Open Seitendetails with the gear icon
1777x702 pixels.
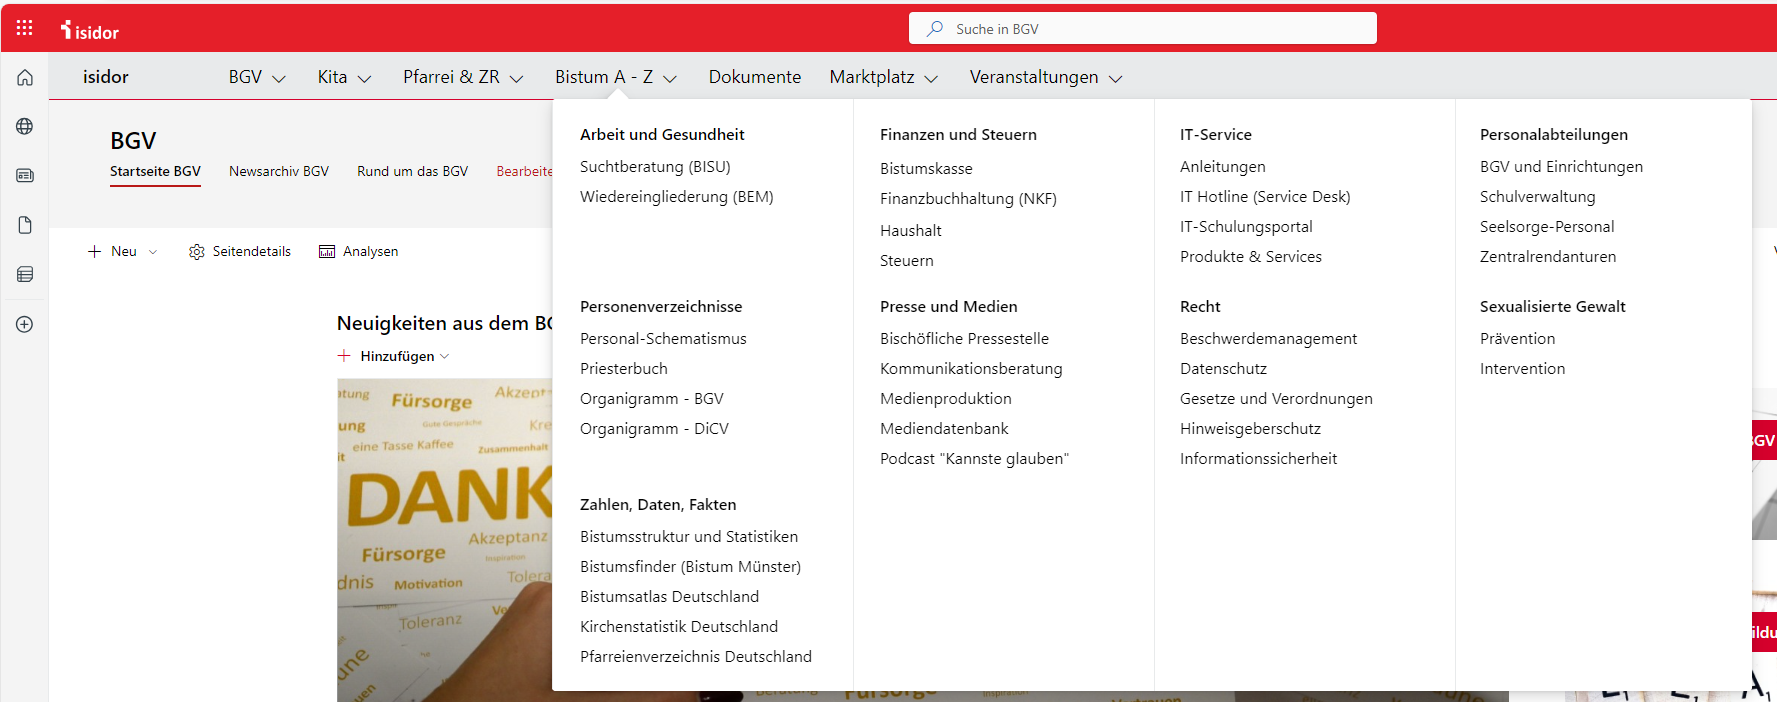pyautogui.click(x=197, y=252)
